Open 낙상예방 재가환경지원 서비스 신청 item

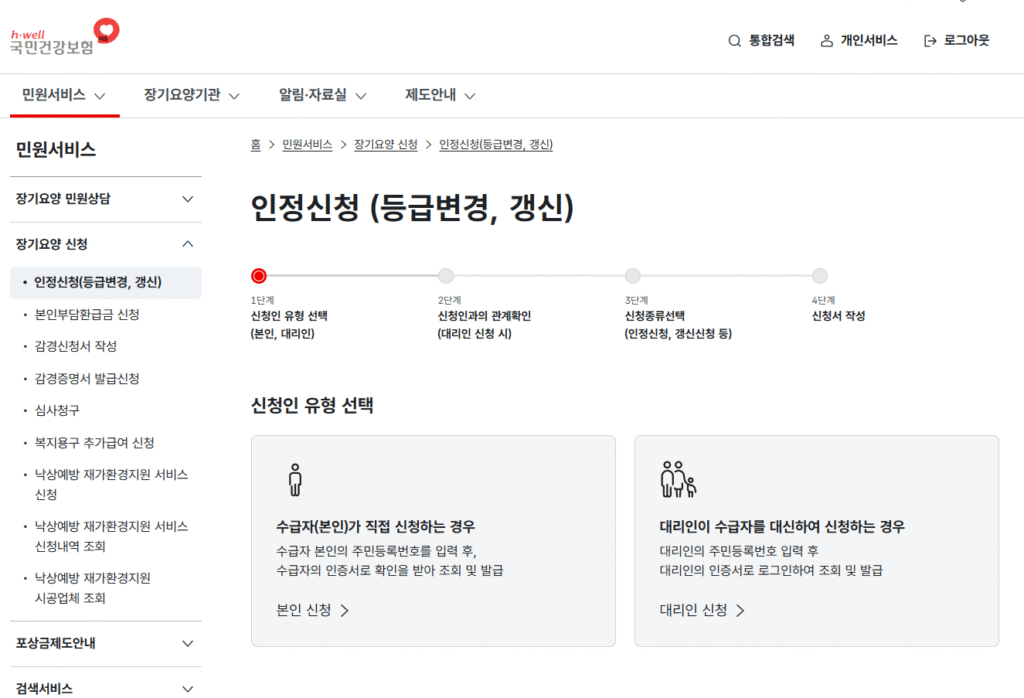(x=111, y=484)
